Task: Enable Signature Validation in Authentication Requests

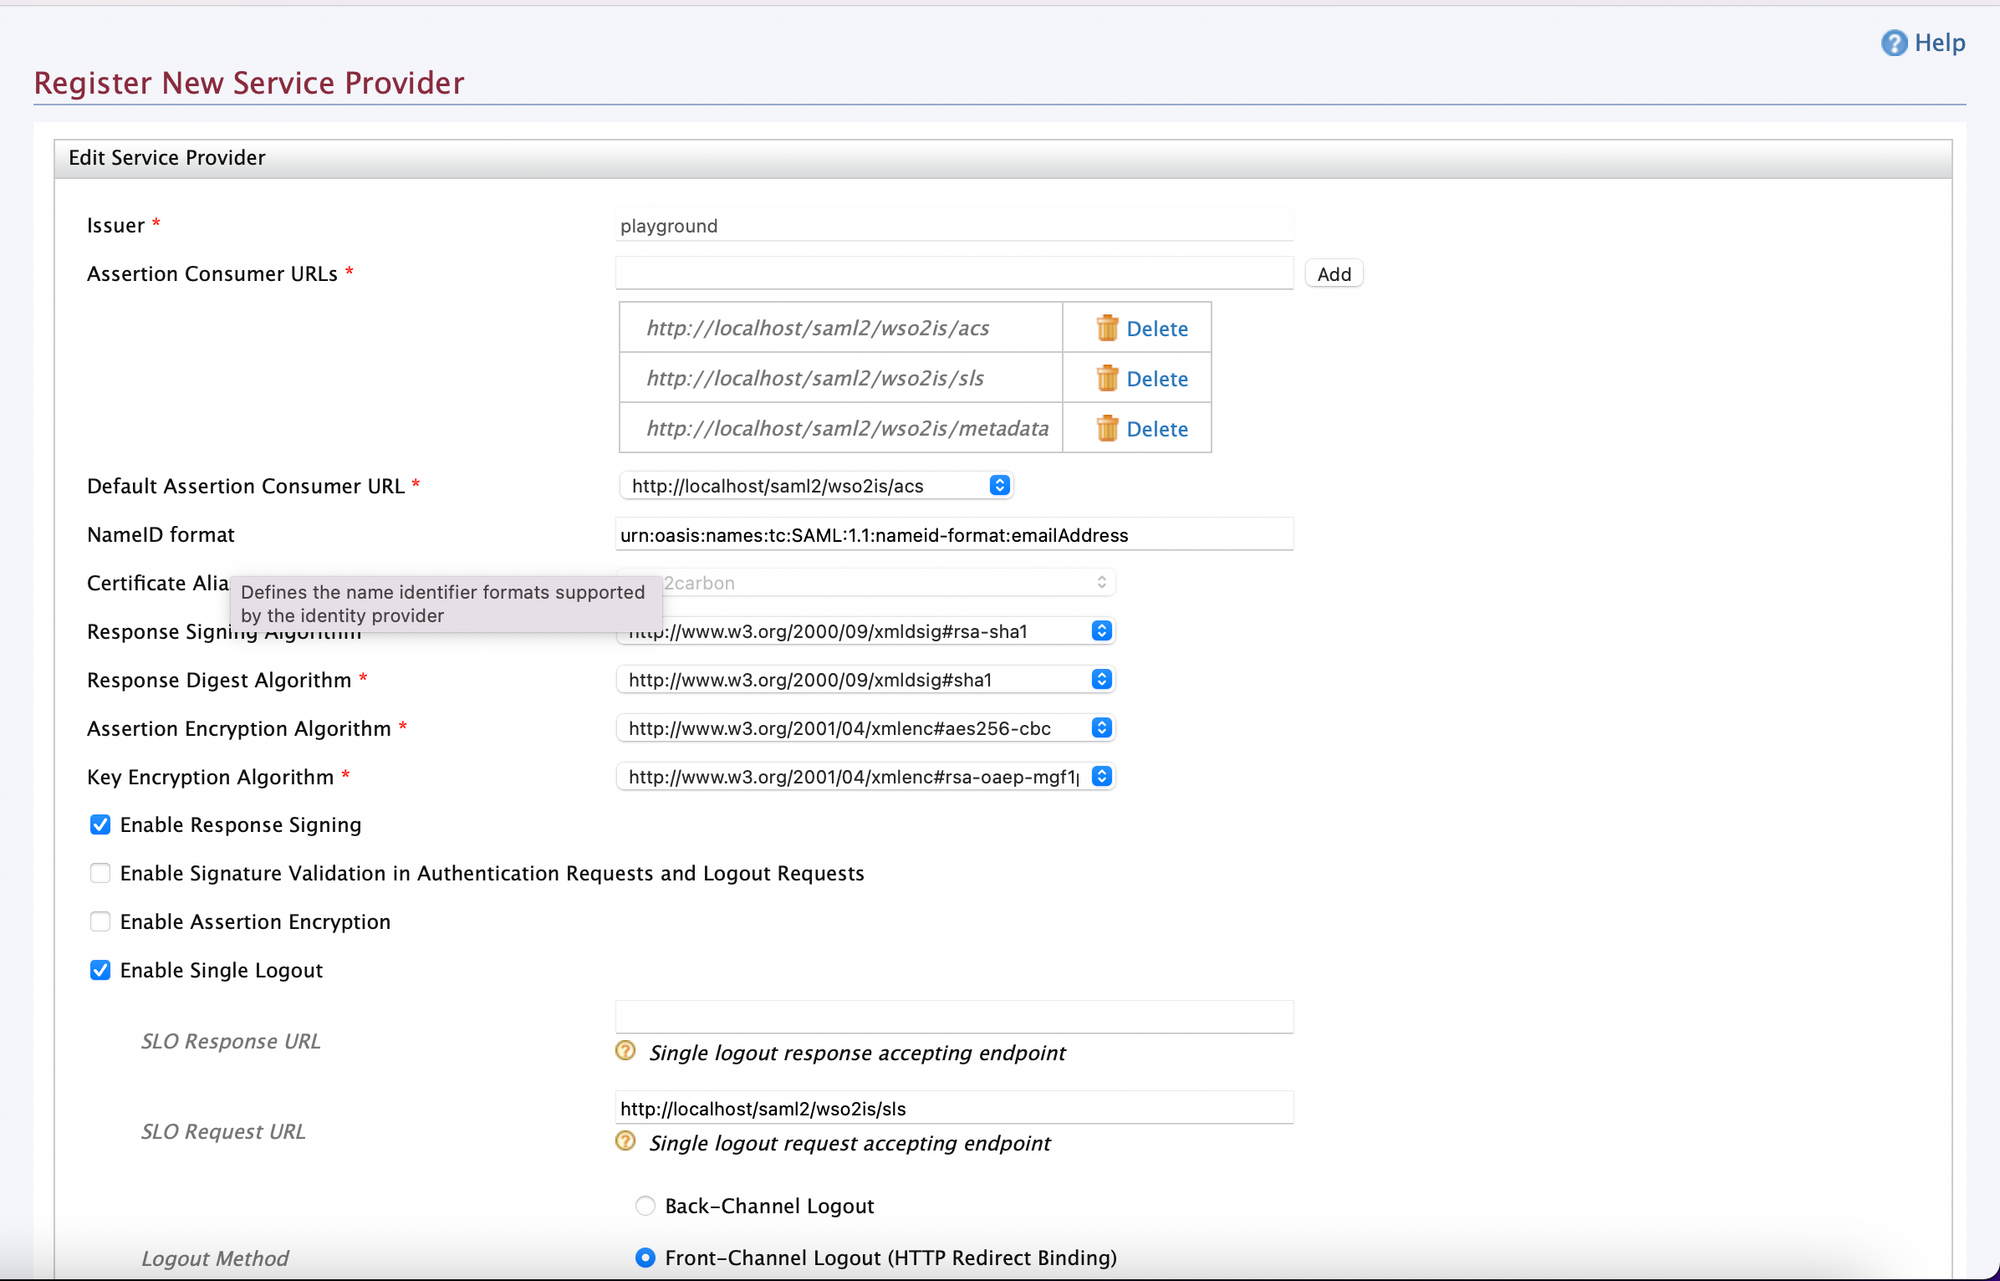Action: [99, 871]
